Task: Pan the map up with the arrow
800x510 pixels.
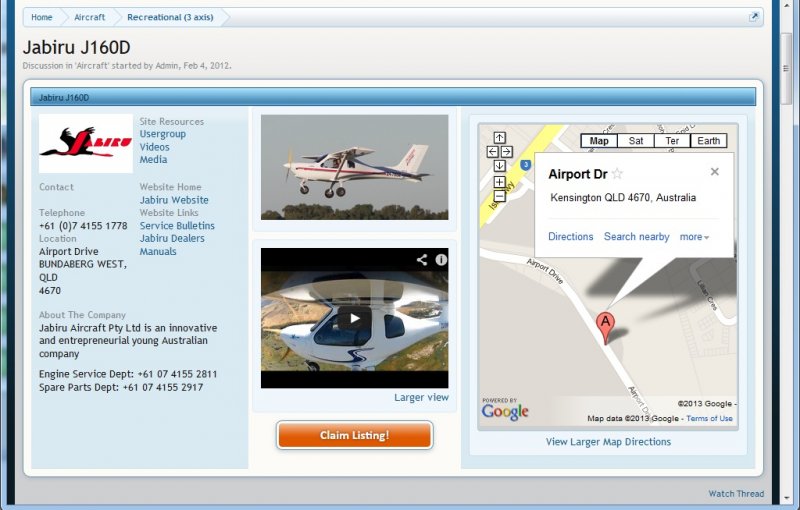Action: (499, 138)
